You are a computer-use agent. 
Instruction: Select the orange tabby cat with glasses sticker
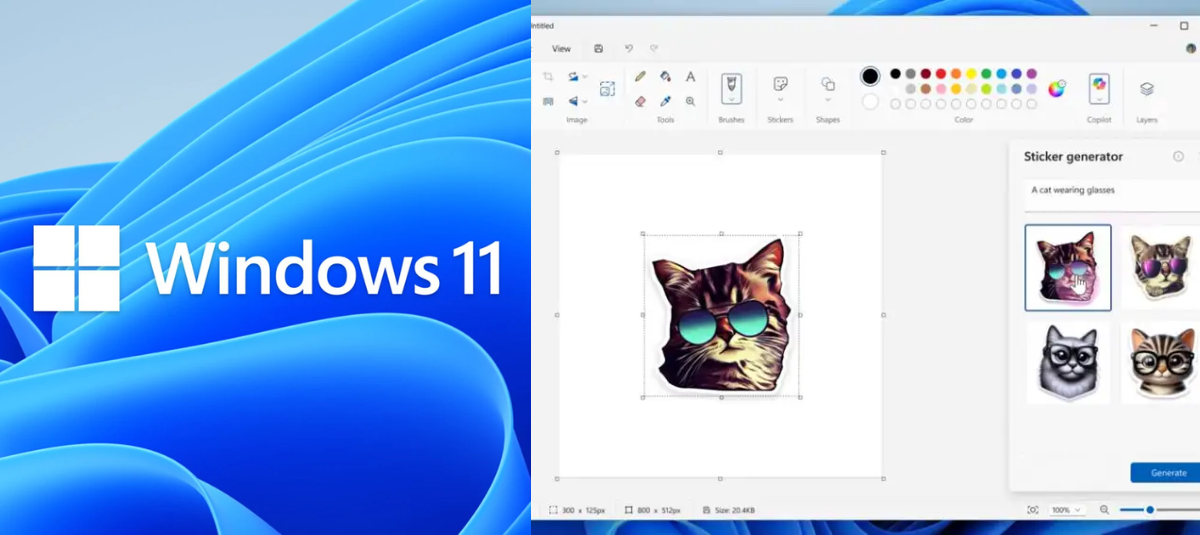[1160, 362]
